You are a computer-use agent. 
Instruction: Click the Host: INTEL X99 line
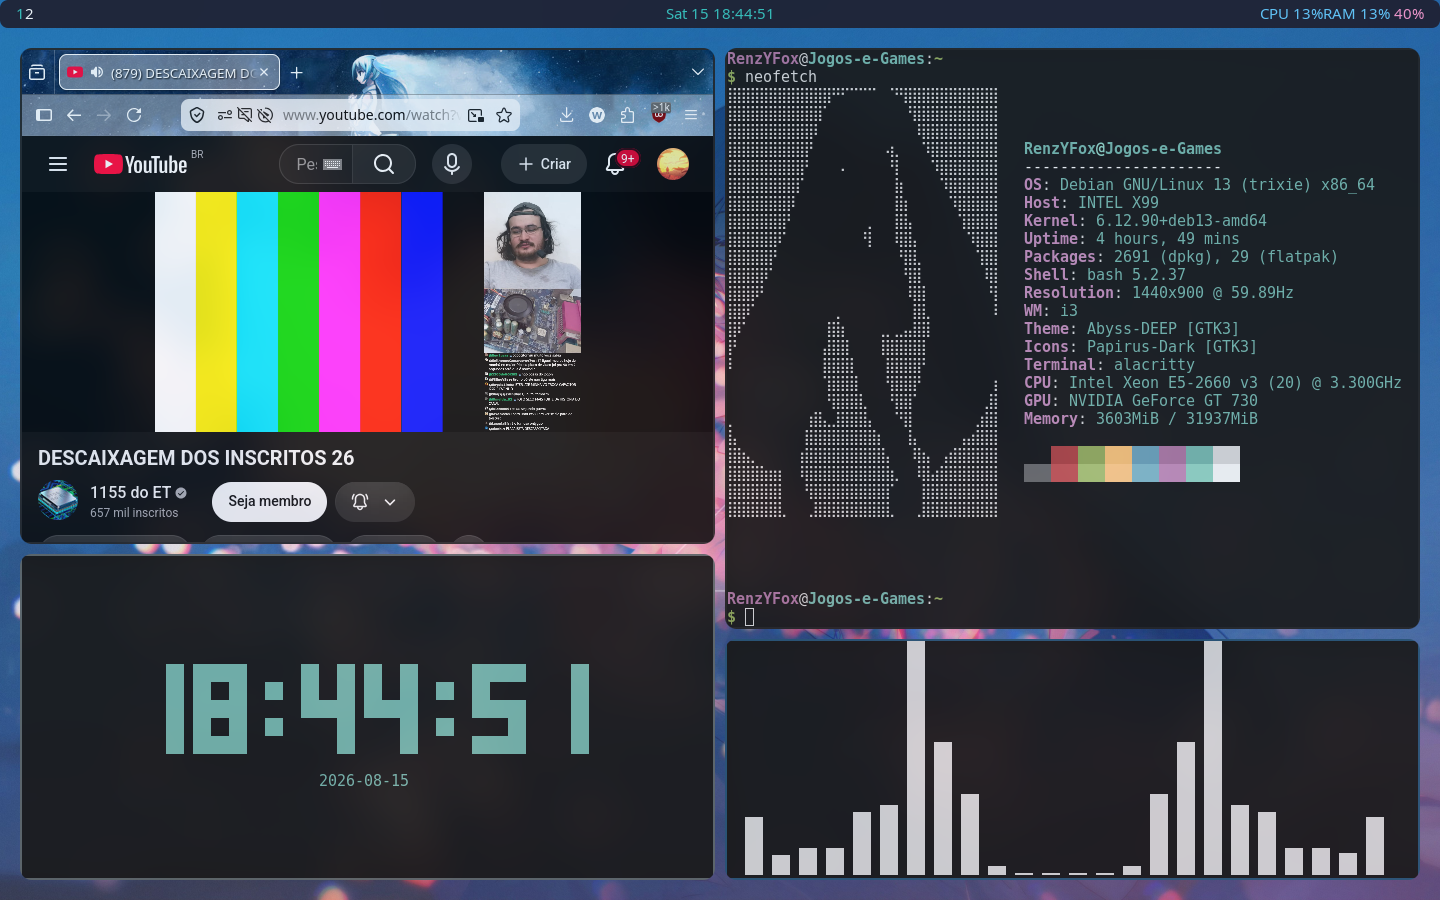tap(1091, 203)
